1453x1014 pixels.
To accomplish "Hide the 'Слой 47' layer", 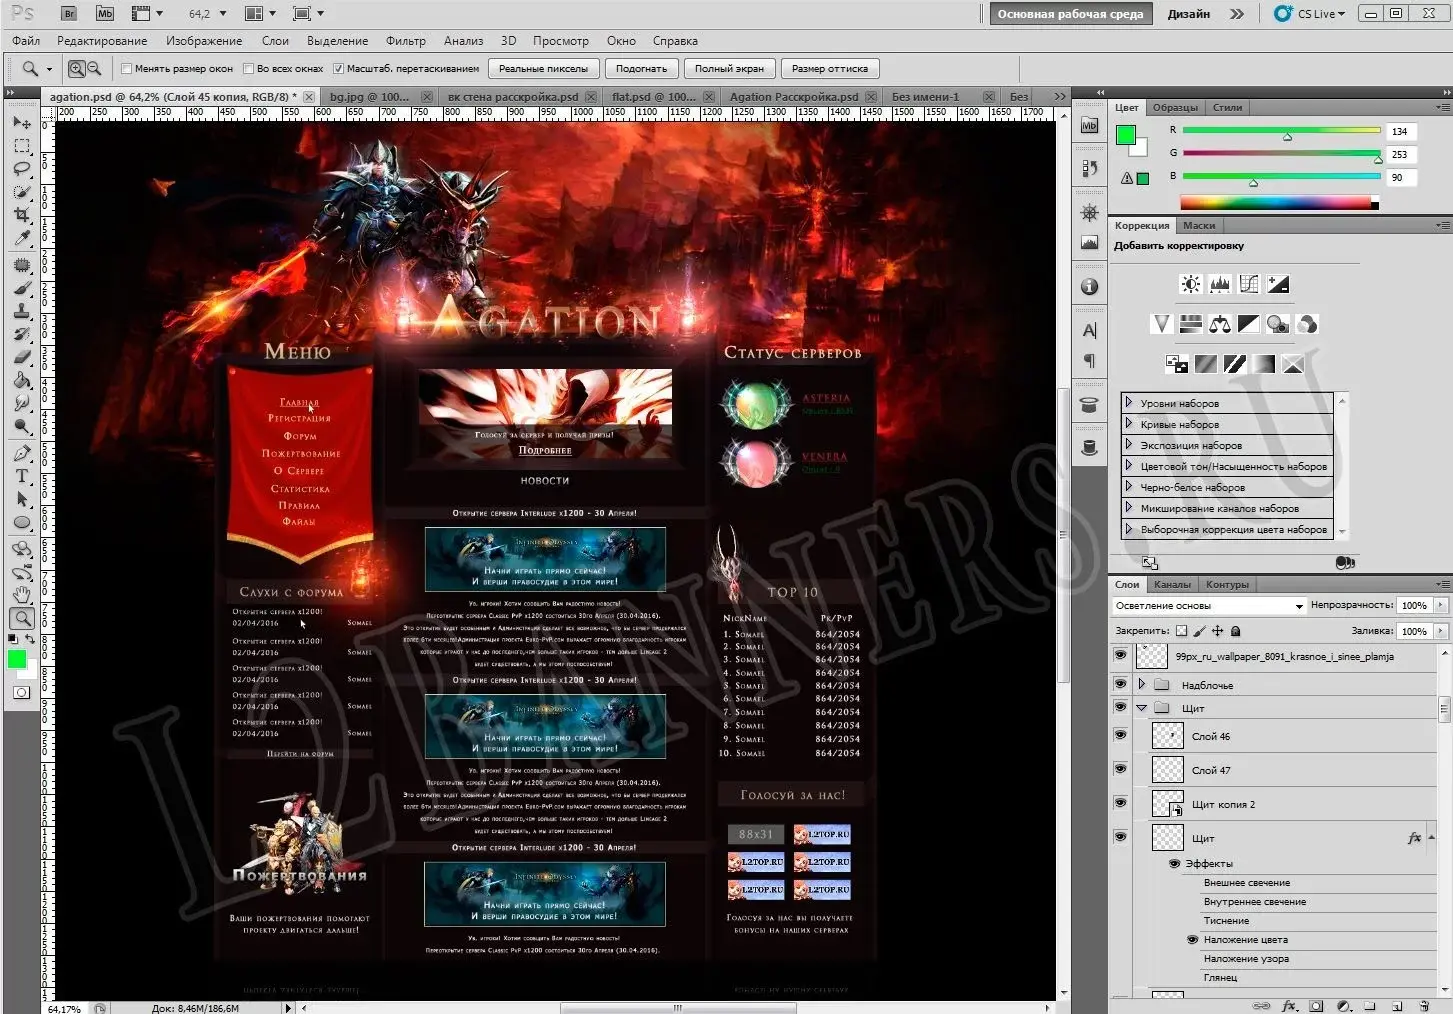I will 1120,769.
